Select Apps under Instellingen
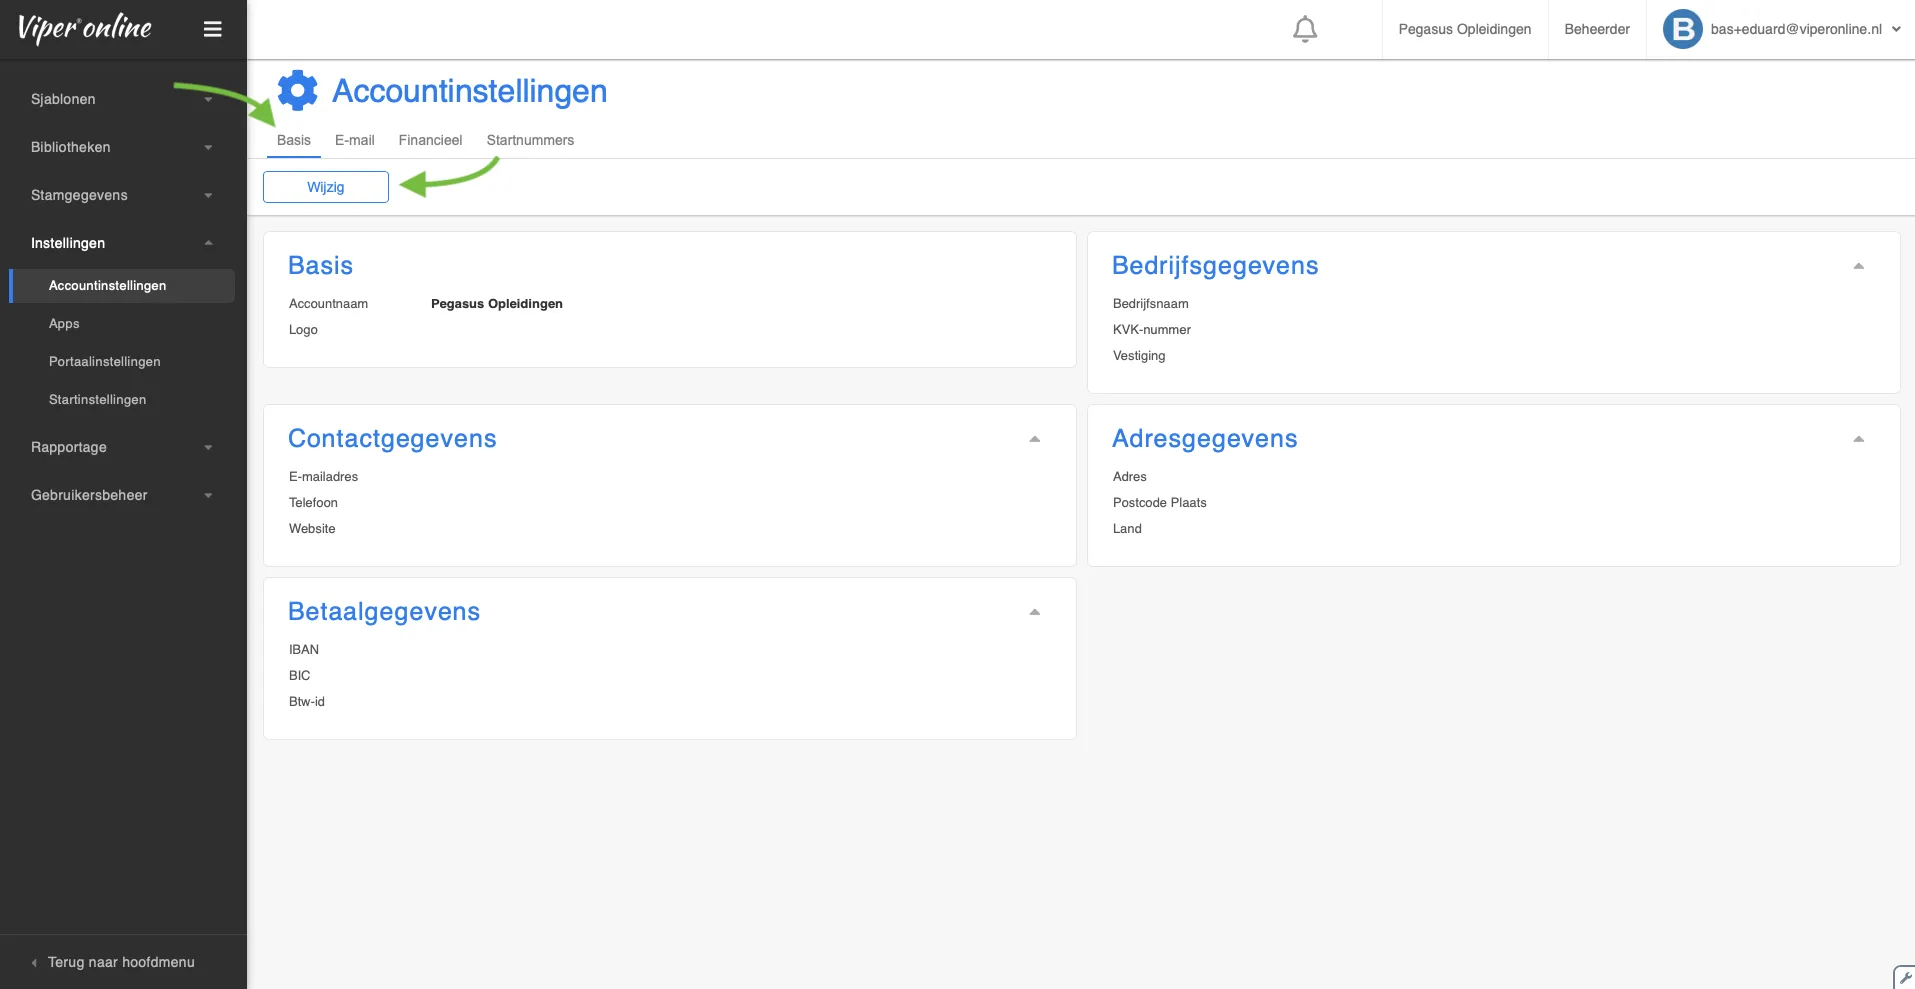Viewport: 1915px width, 989px height. click(x=64, y=323)
